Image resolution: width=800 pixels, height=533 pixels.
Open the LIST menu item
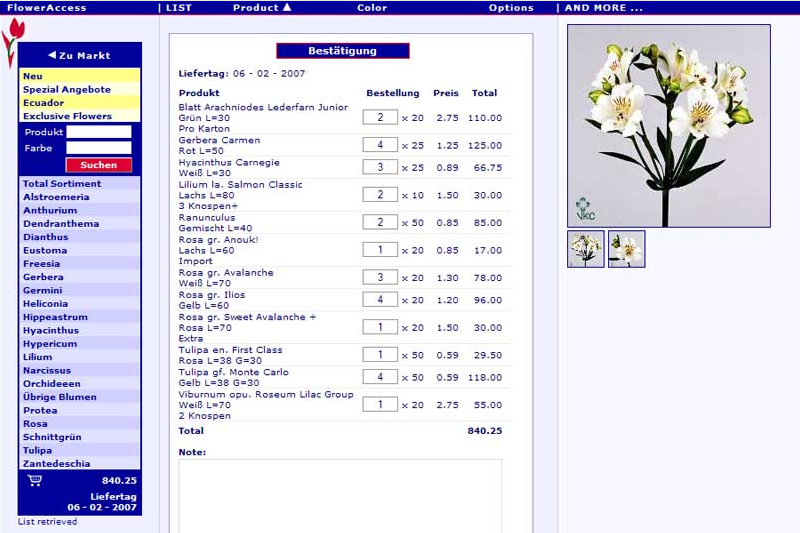pyautogui.click(x=177, y=8)
